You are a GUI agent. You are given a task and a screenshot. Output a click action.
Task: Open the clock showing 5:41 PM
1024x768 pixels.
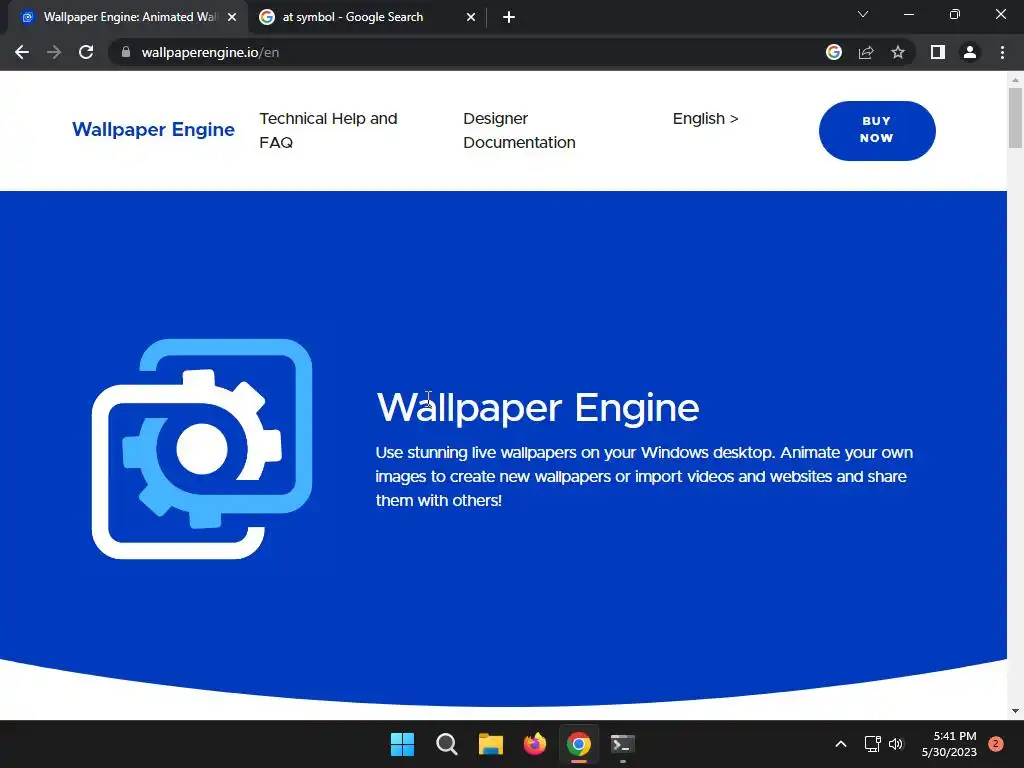(949, 744)
